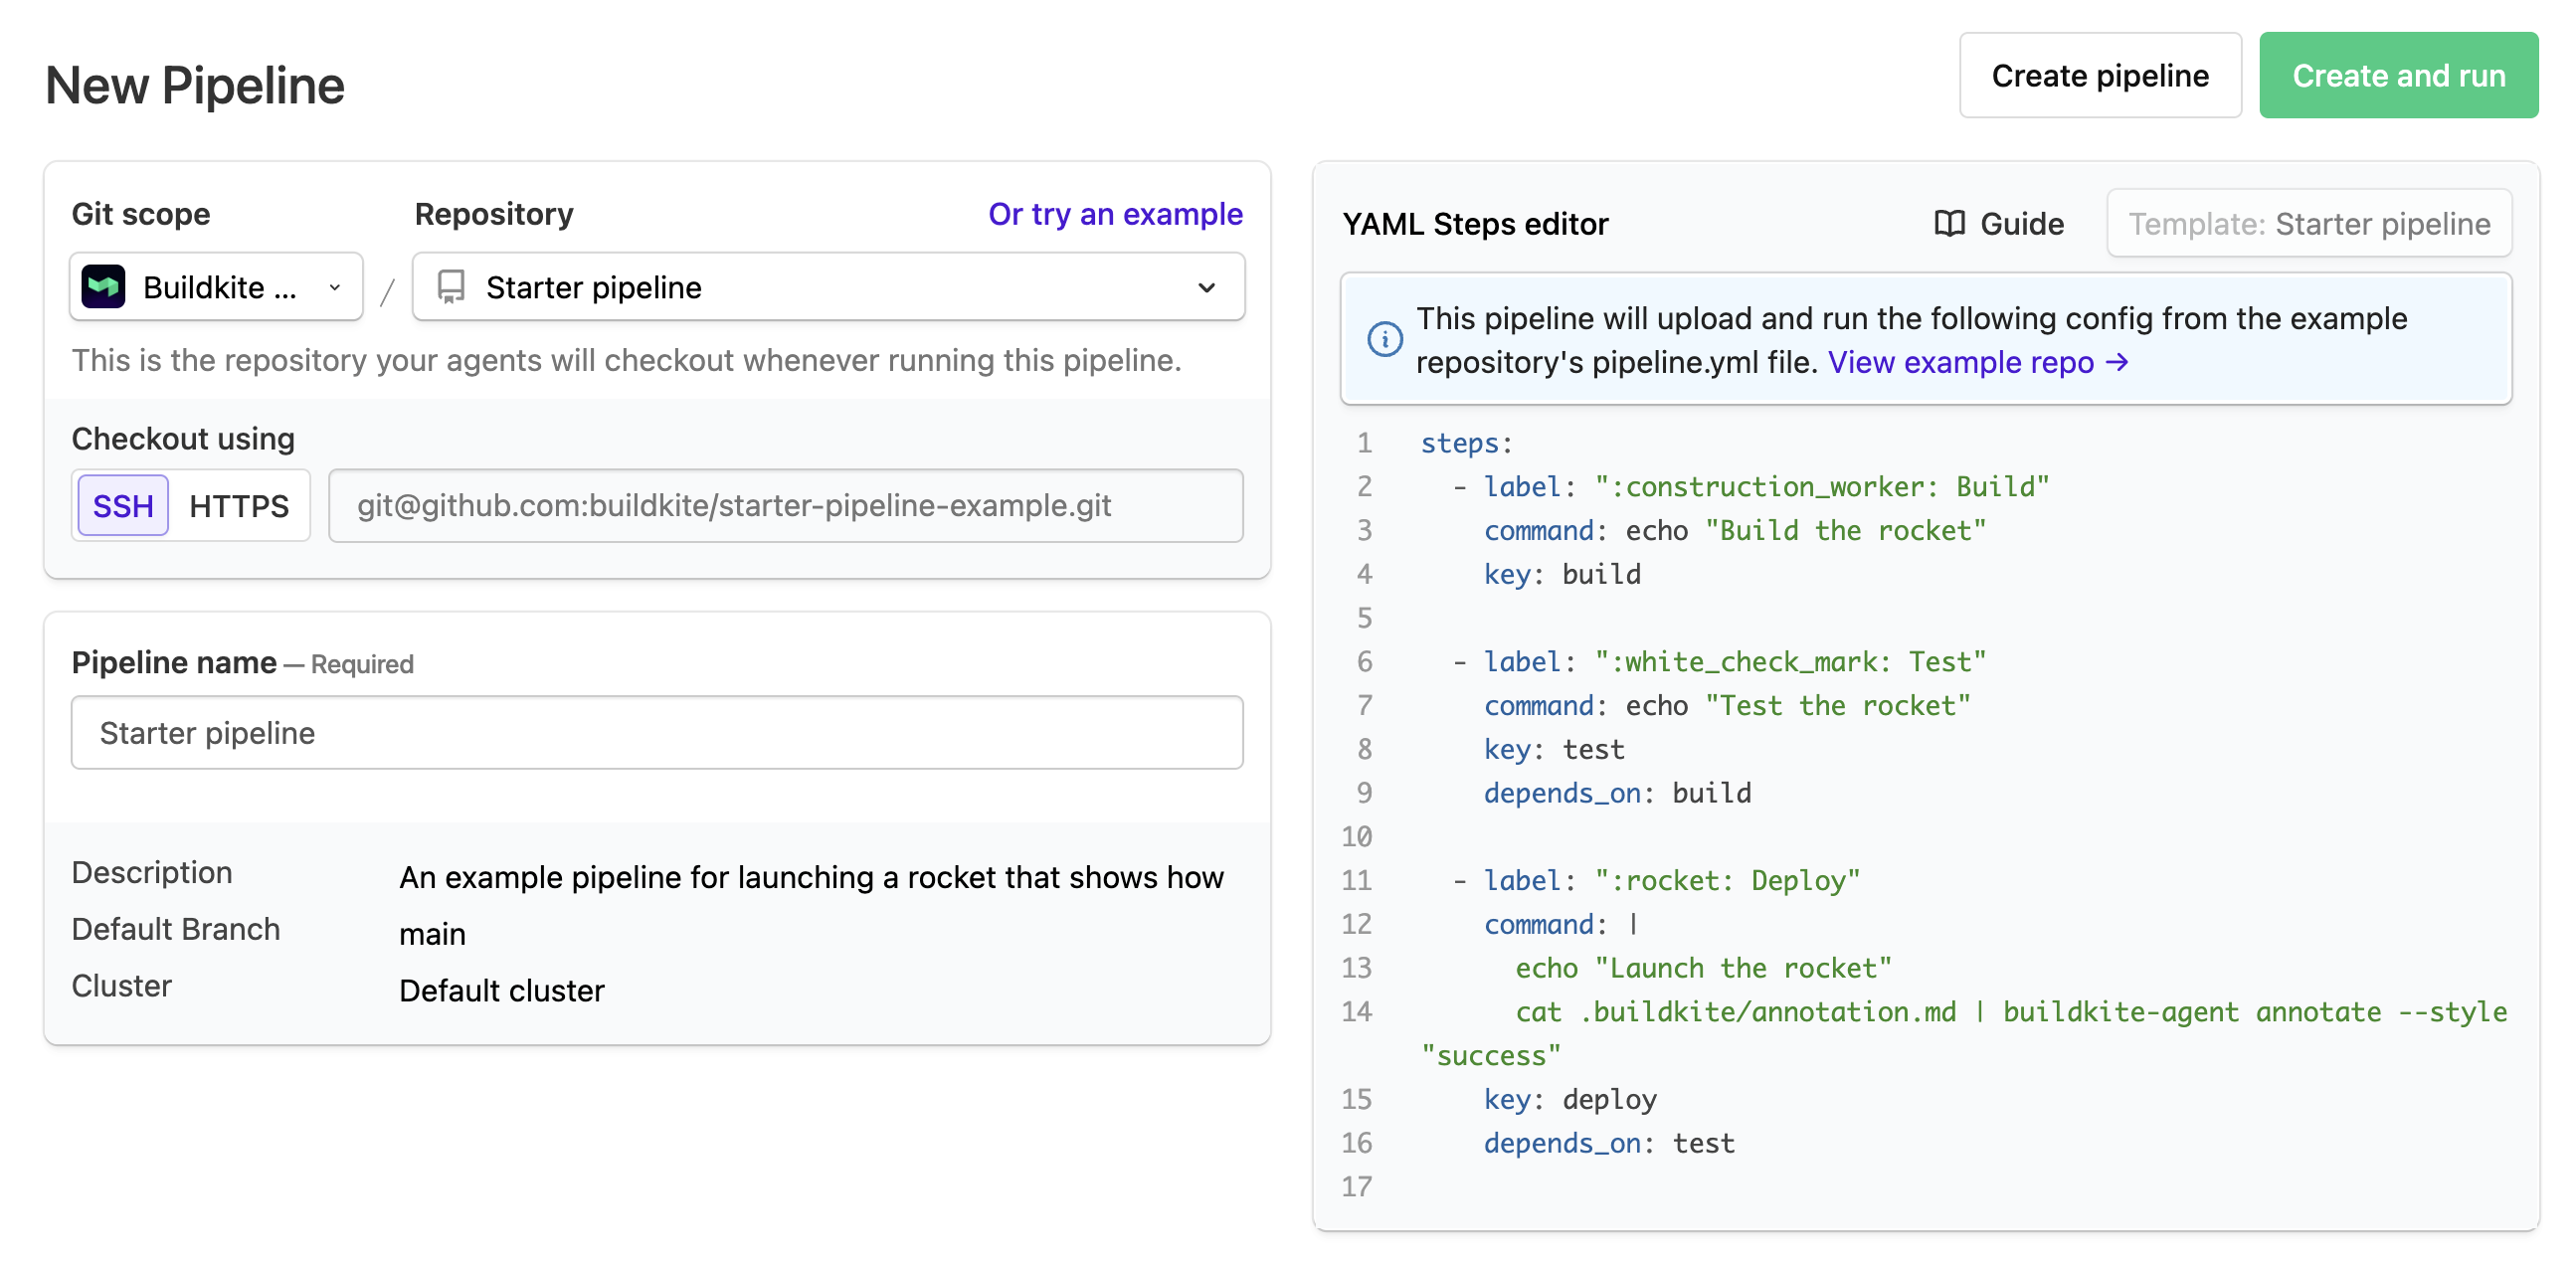Select SSH as the checkout method
This screenshot has height=1263, width=2576.
click(x=121, y=505)
